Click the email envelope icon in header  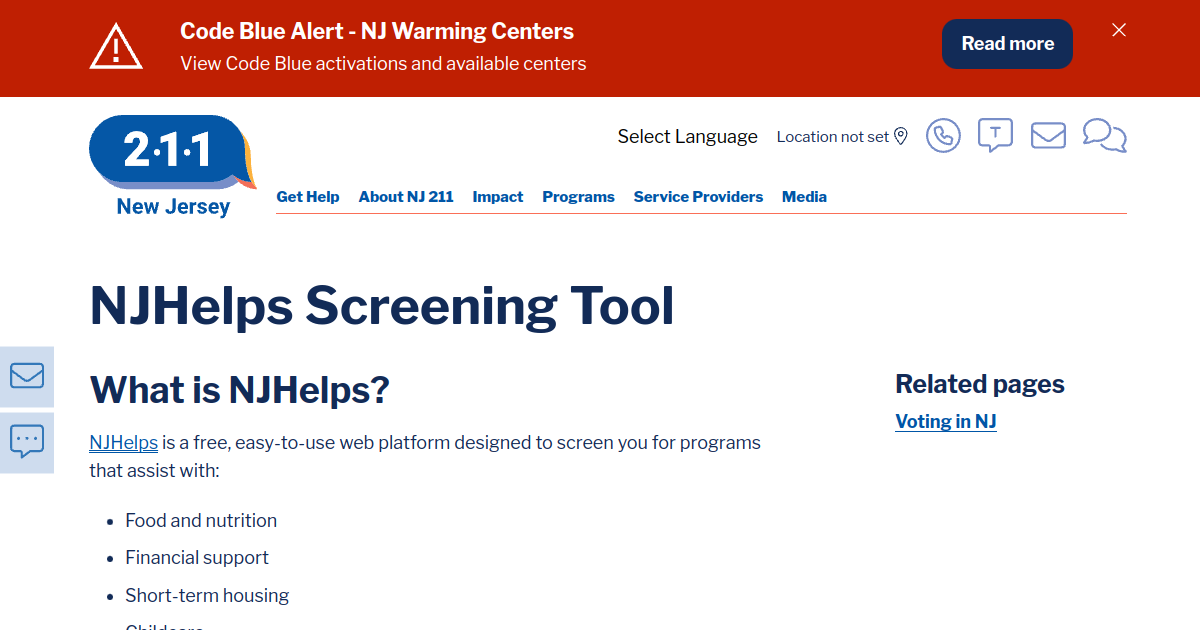1048,135
